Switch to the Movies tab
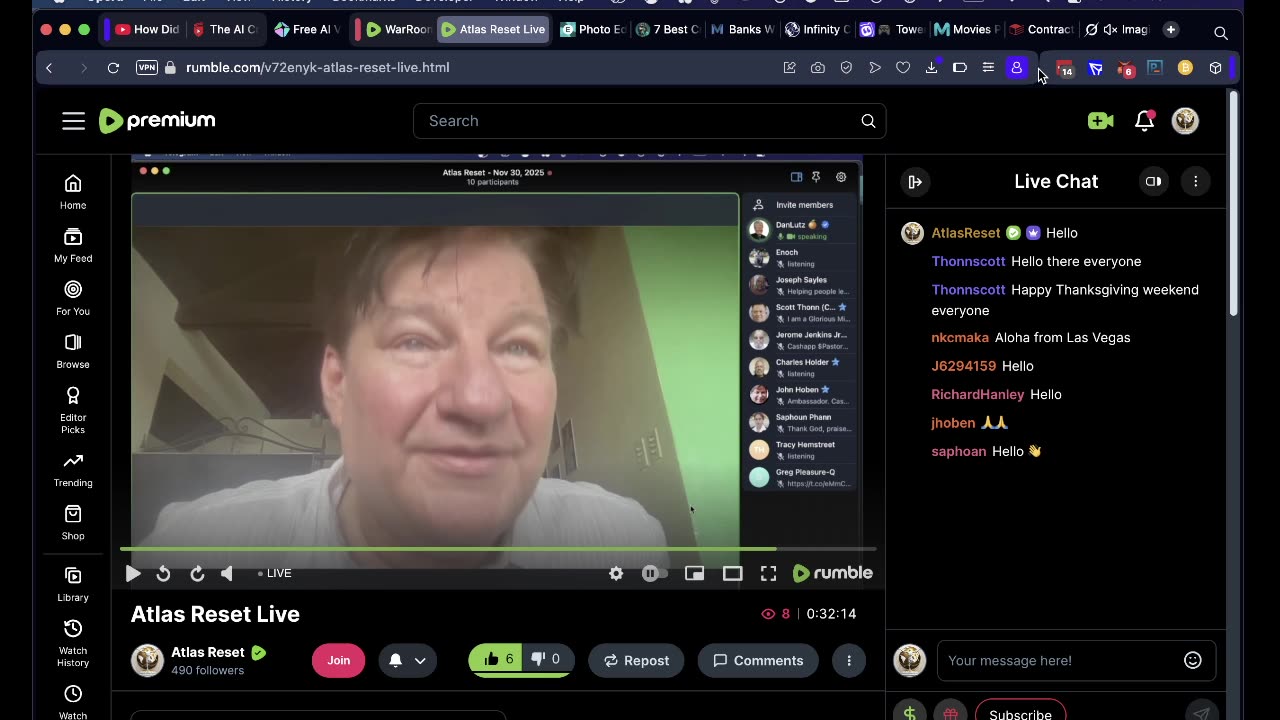 [x=966, y=29]
